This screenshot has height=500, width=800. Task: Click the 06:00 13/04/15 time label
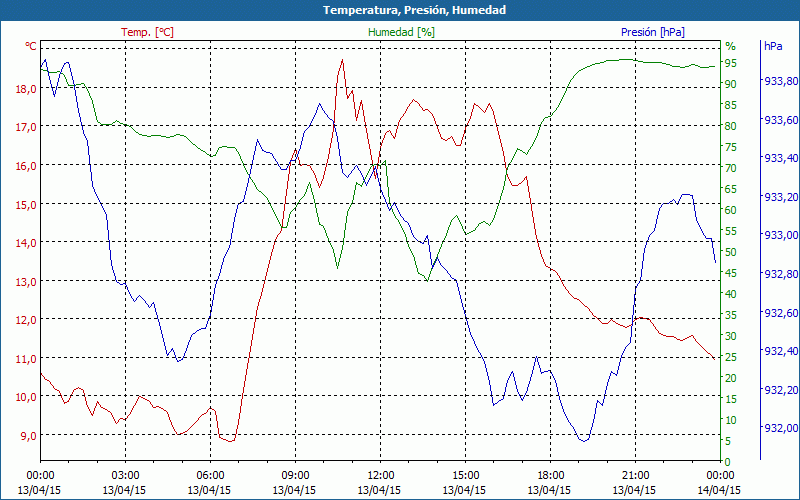(210, 483)
